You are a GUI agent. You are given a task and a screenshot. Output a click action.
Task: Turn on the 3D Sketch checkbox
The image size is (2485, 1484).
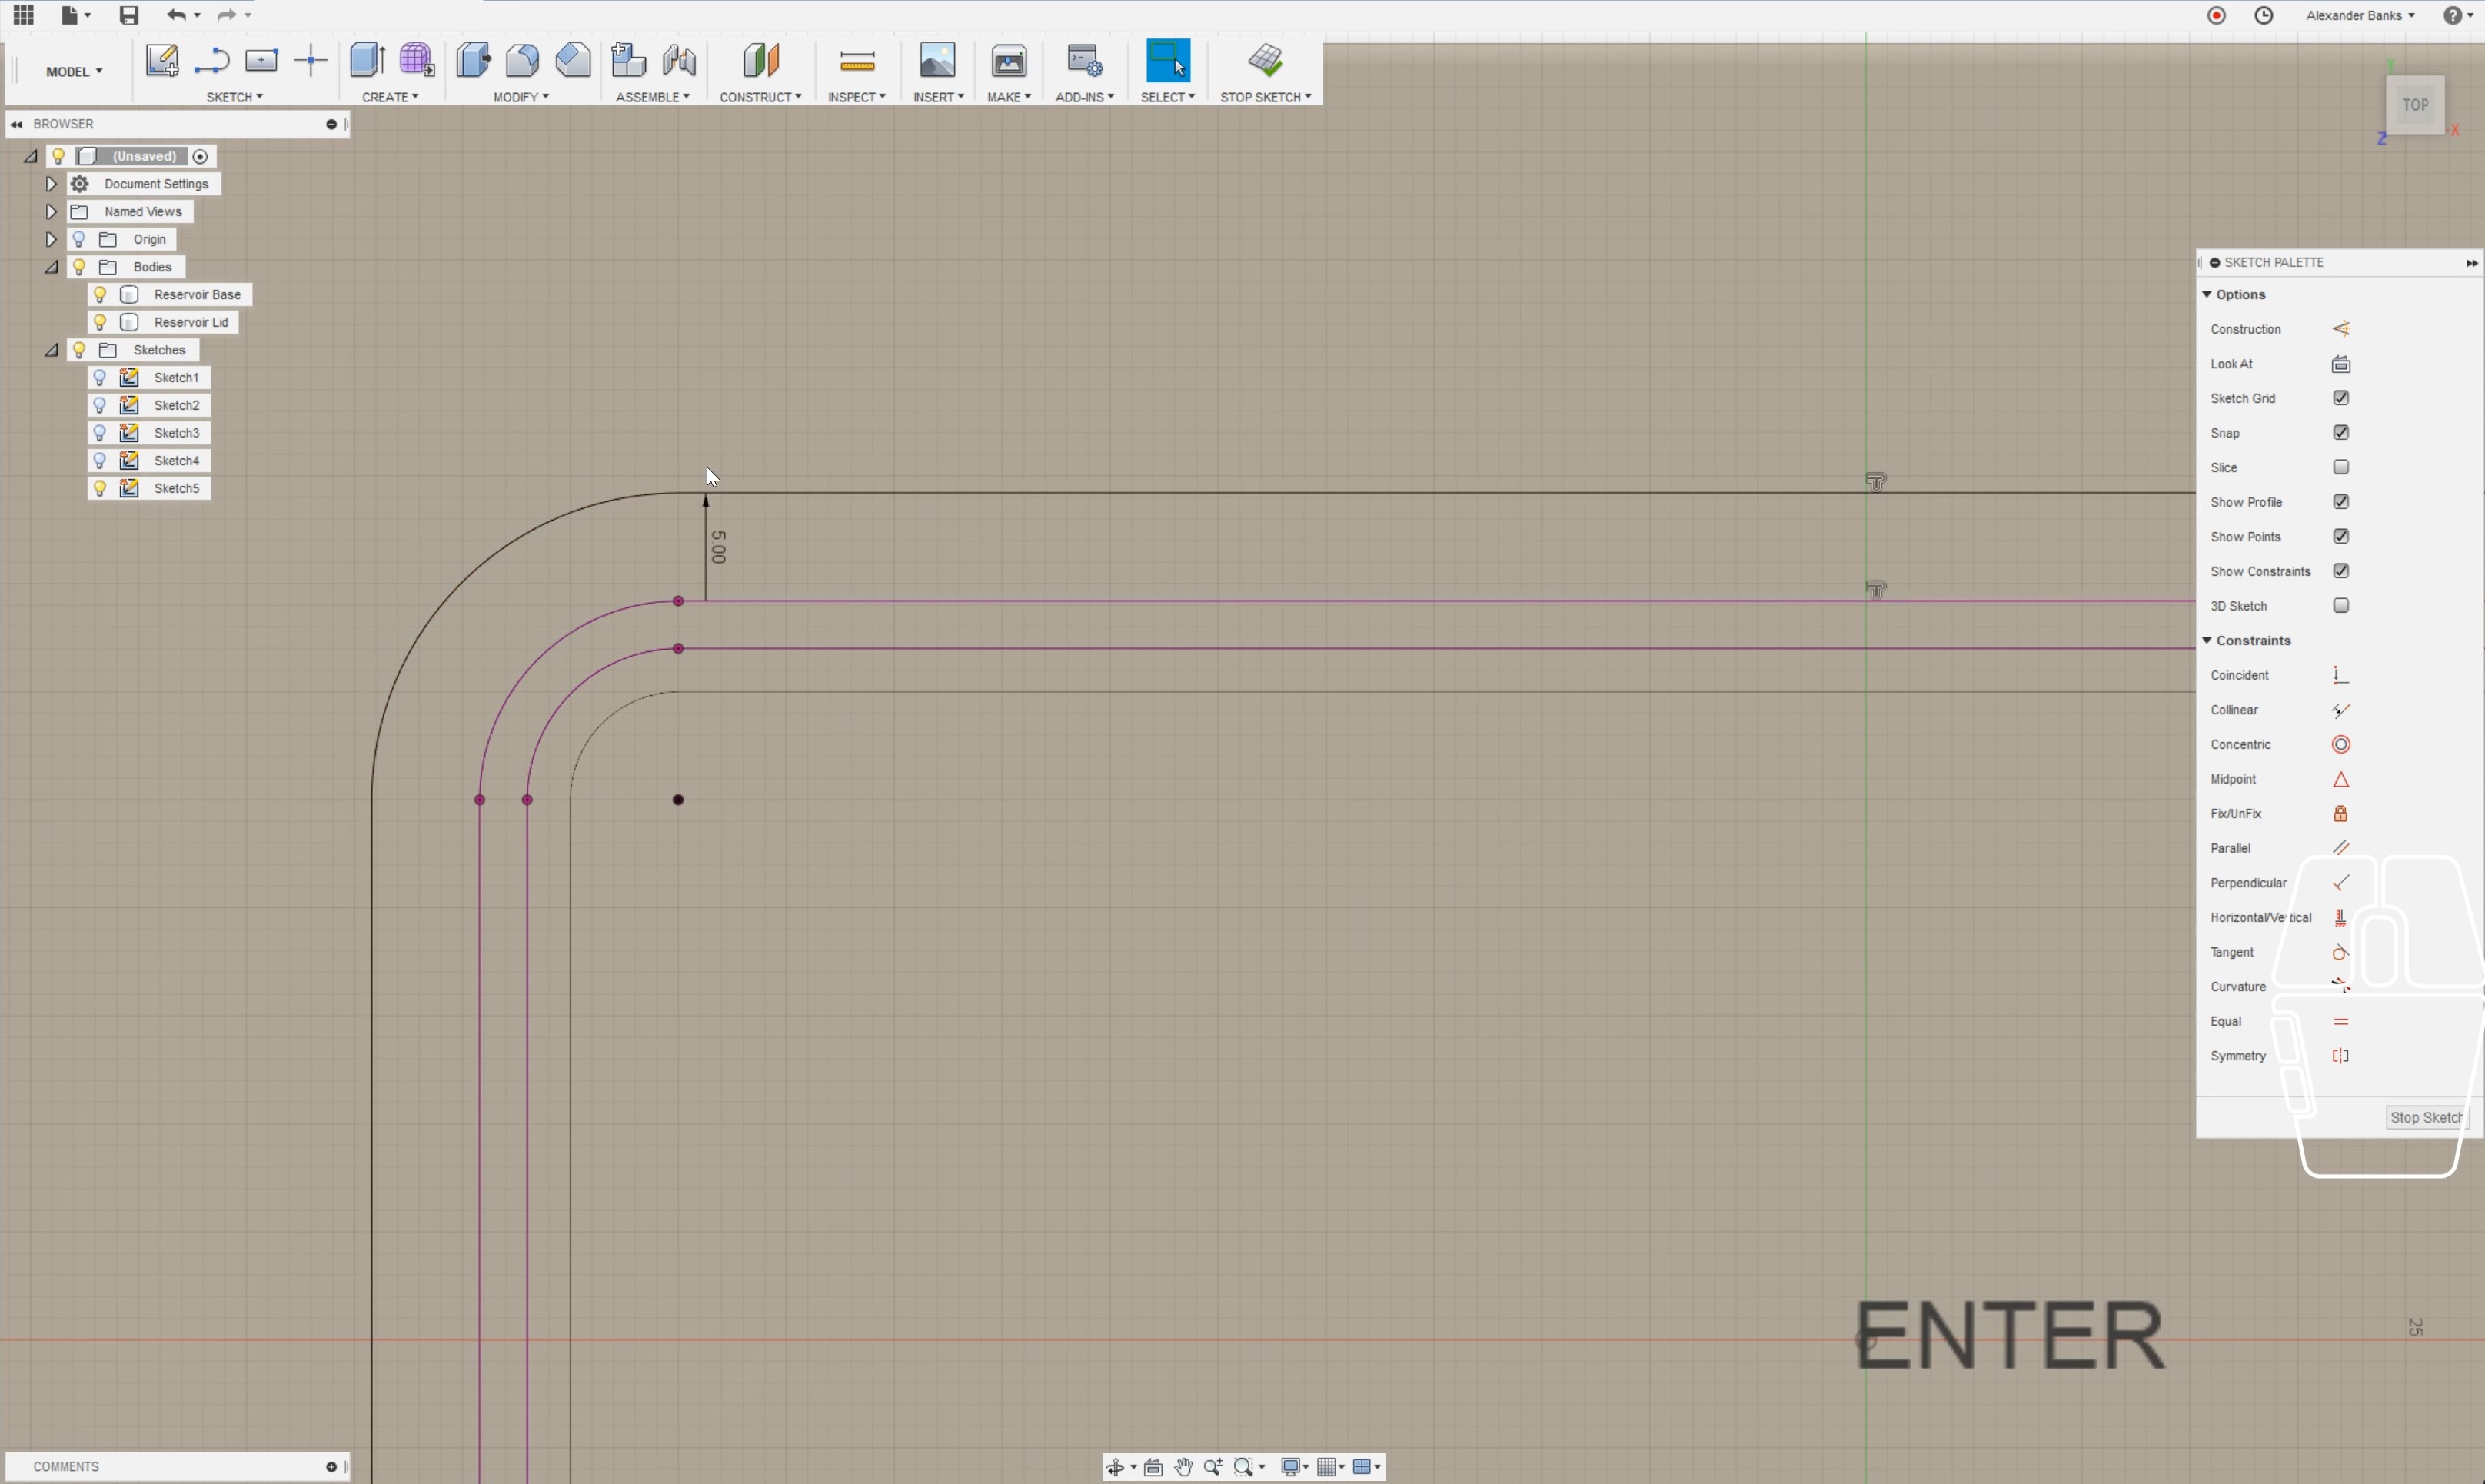[x=2340, y=606]
